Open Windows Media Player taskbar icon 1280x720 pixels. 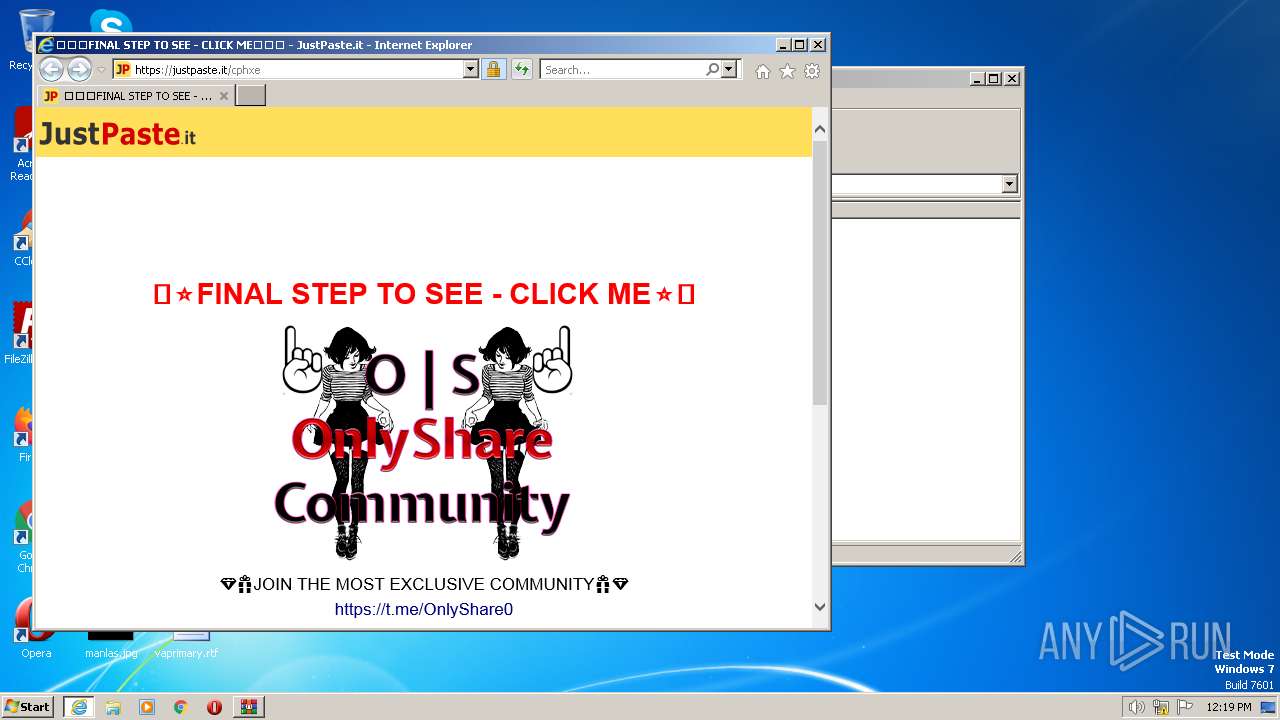147,707
